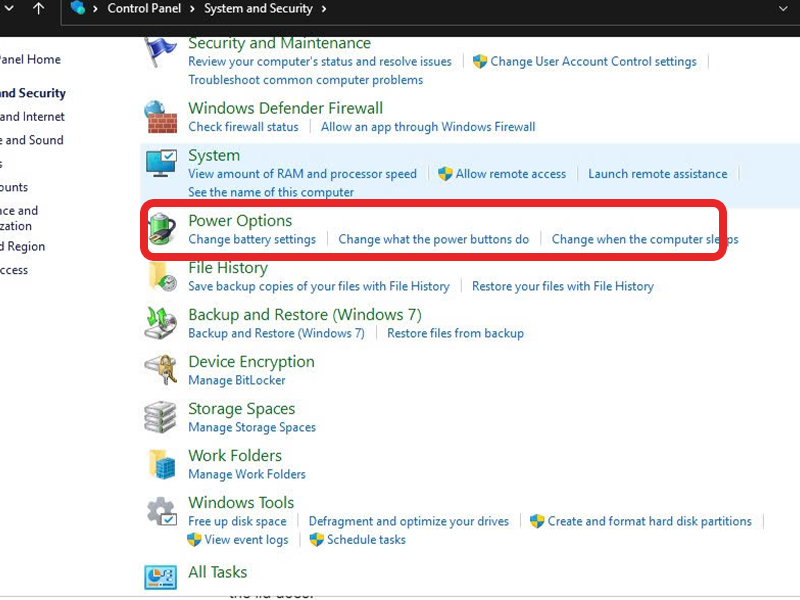The height and width of the screenshot is (600, 800).
Task: Click the Windows Tools gear icon
Action: click(x=161, y=512)
